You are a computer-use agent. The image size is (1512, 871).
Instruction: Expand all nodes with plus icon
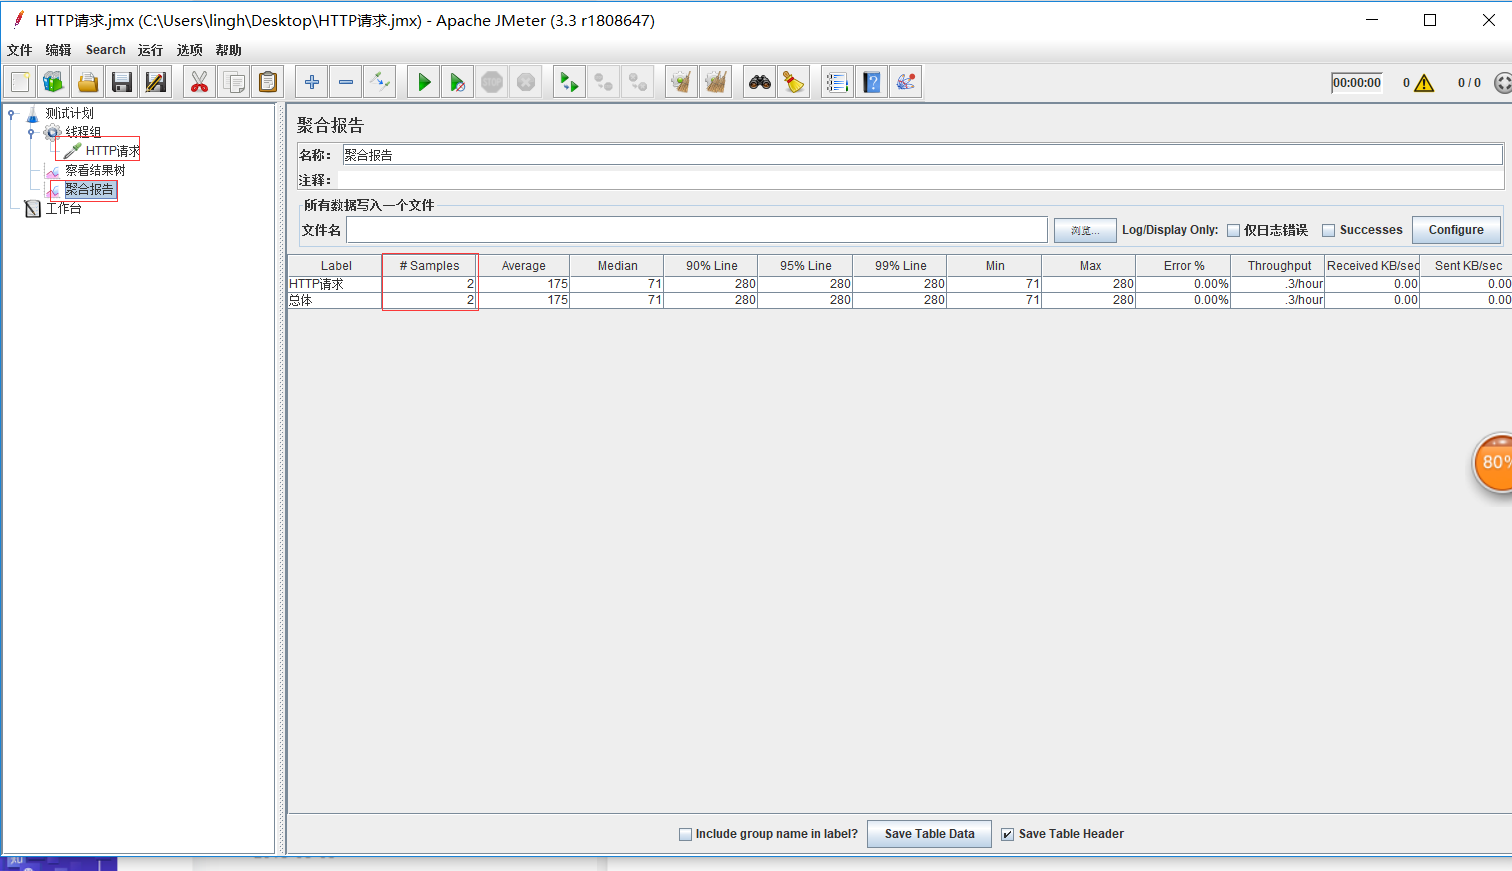[x=312, y=82]
